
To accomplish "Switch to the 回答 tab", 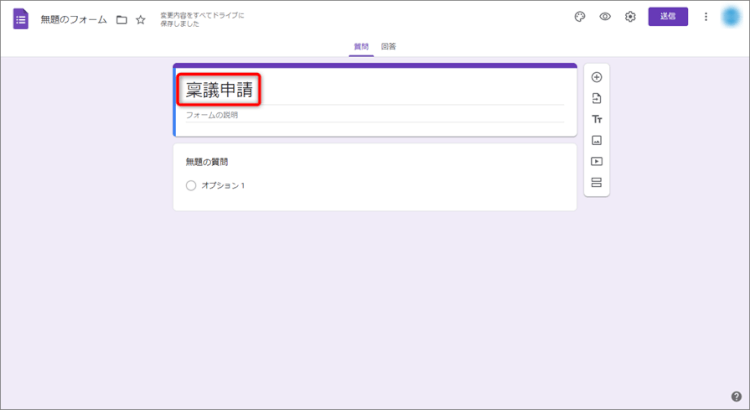I will (x=388, y=47).
